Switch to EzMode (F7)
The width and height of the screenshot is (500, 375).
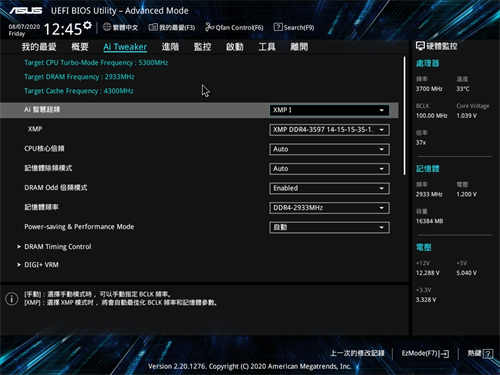pyautogui.click(x=425, y=353)
